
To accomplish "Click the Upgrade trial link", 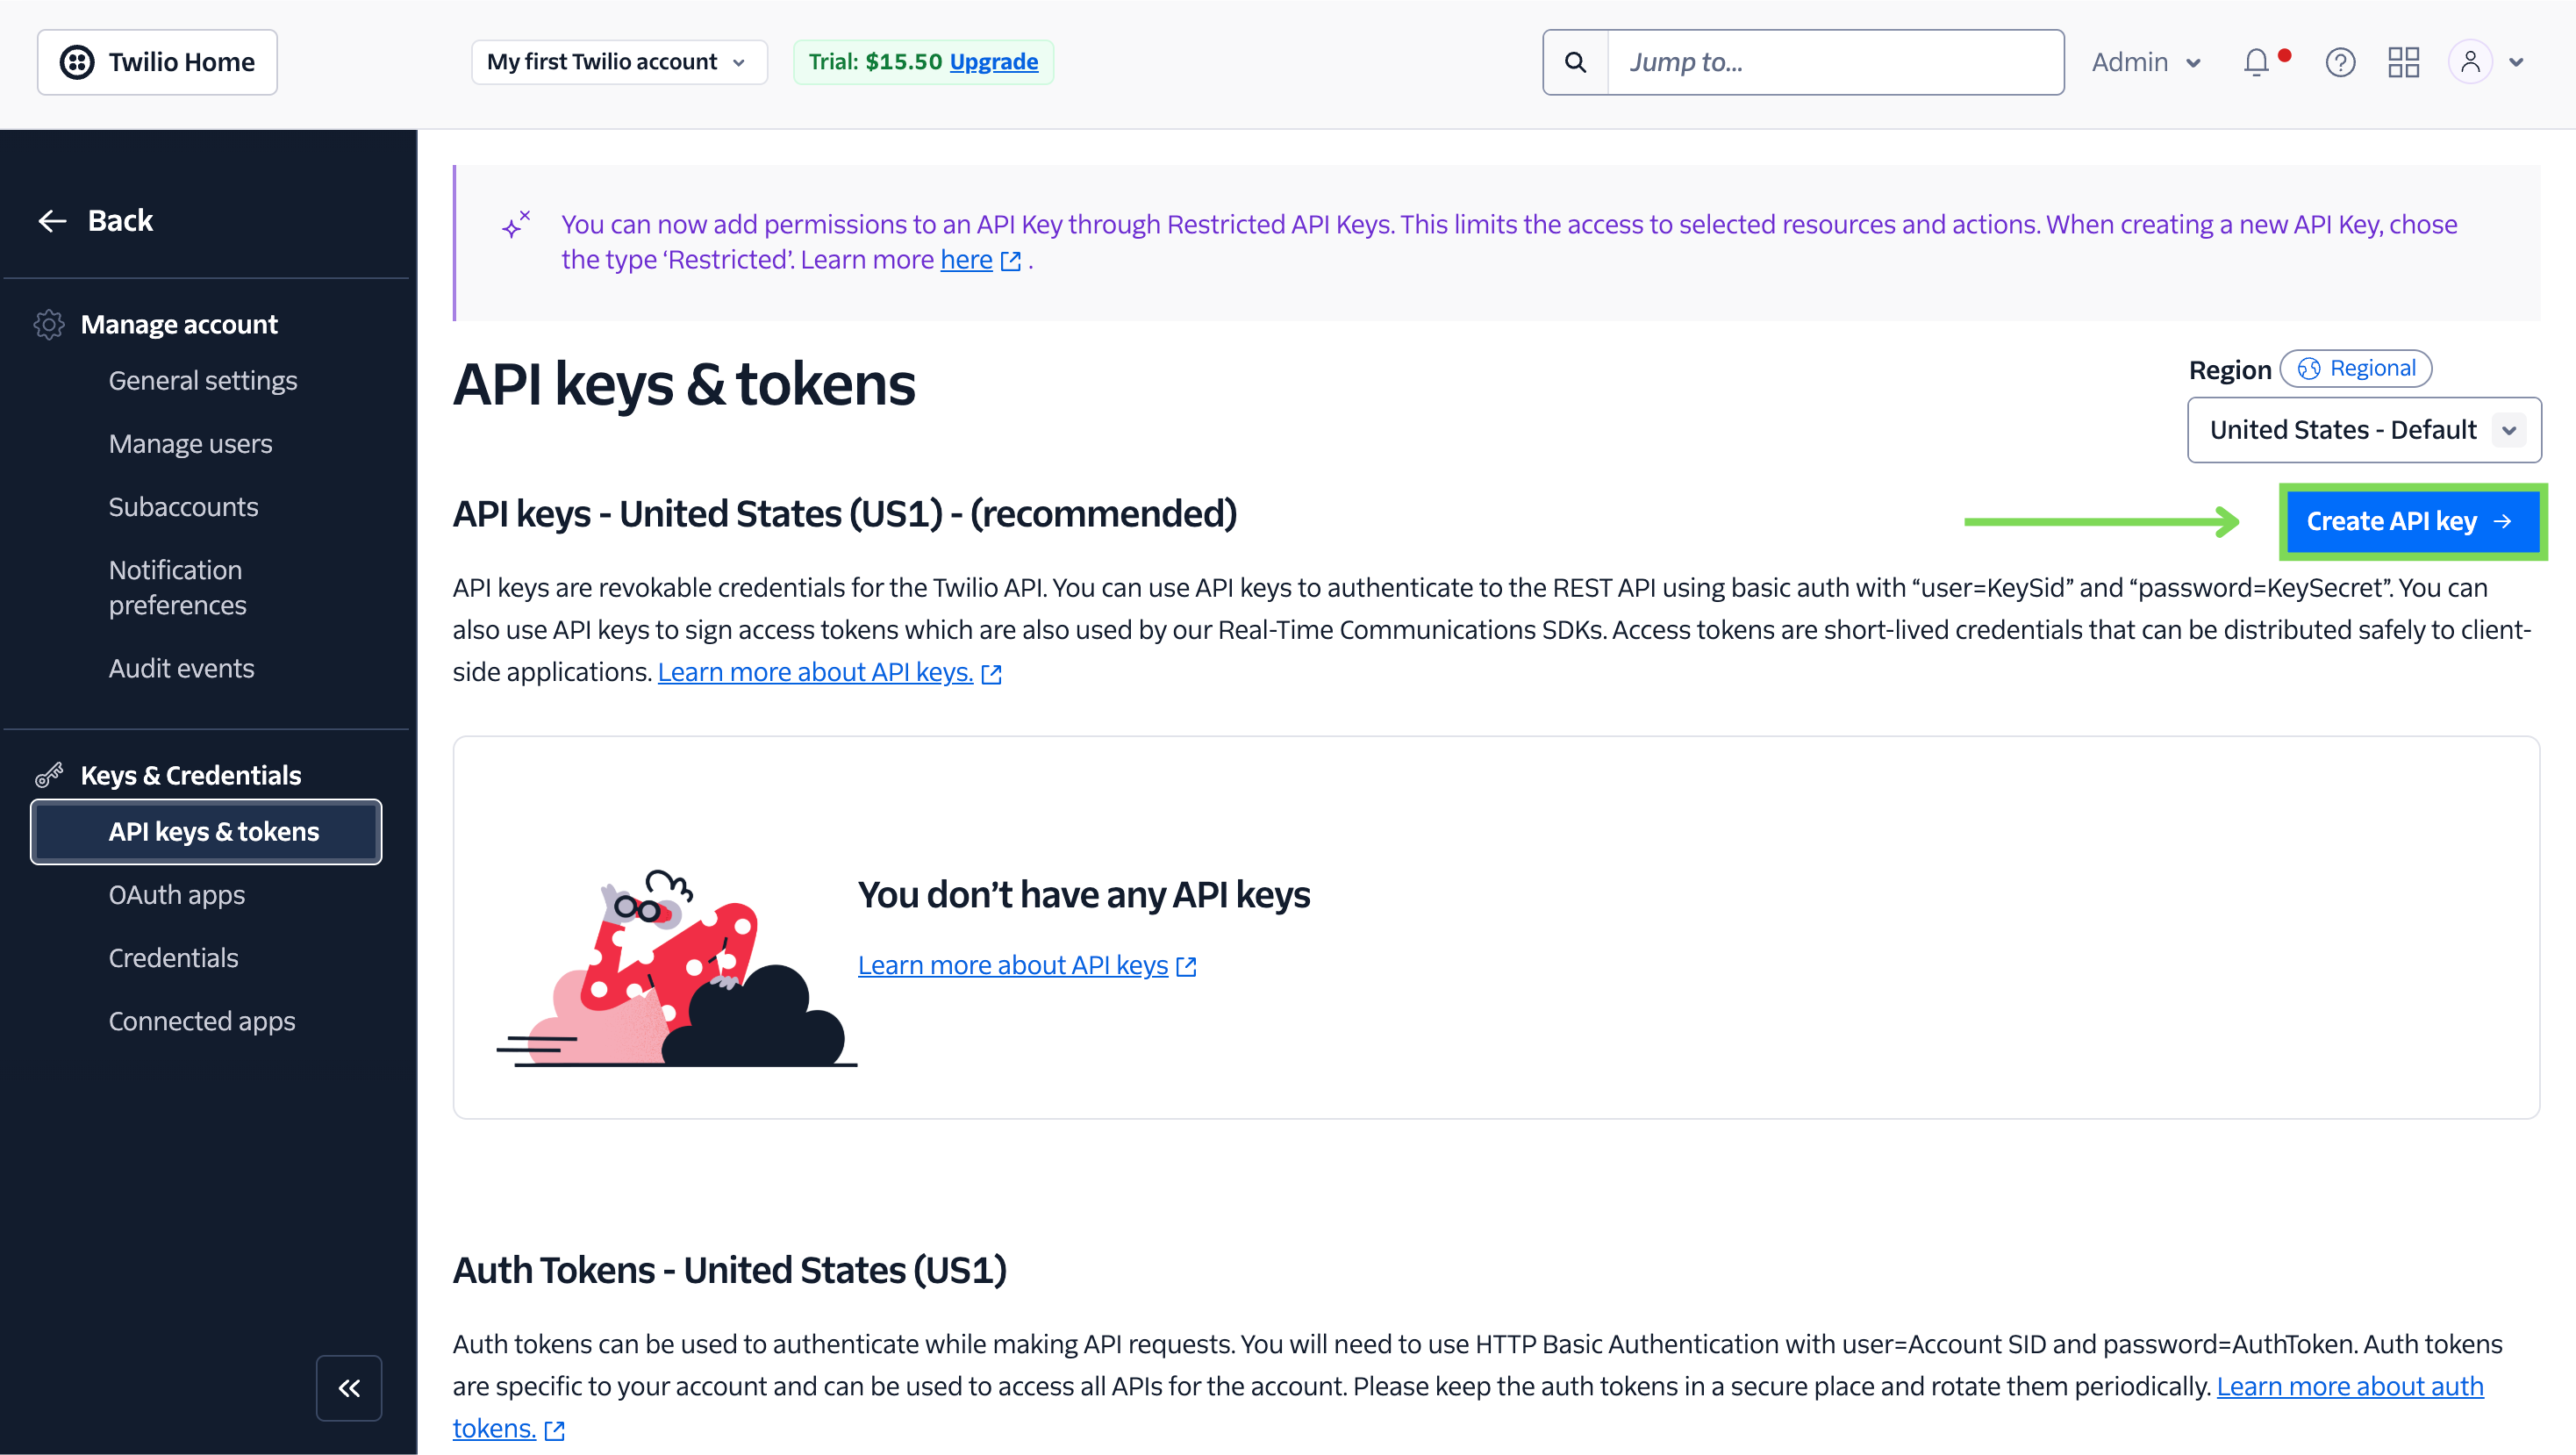I will pos(993,62).
